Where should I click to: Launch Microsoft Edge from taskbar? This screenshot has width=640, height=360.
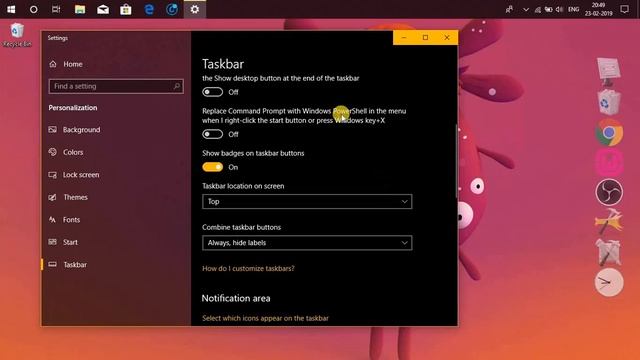(149, 9)
